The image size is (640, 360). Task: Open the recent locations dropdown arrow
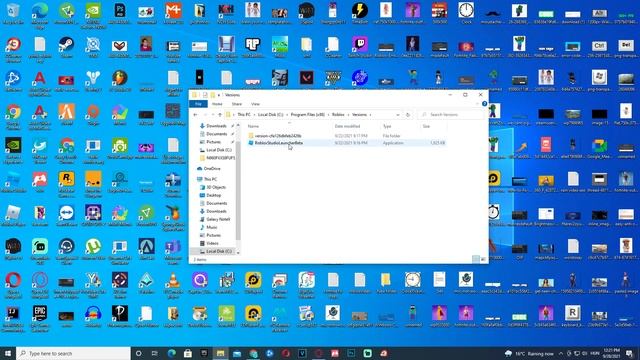tap(213, 115)
